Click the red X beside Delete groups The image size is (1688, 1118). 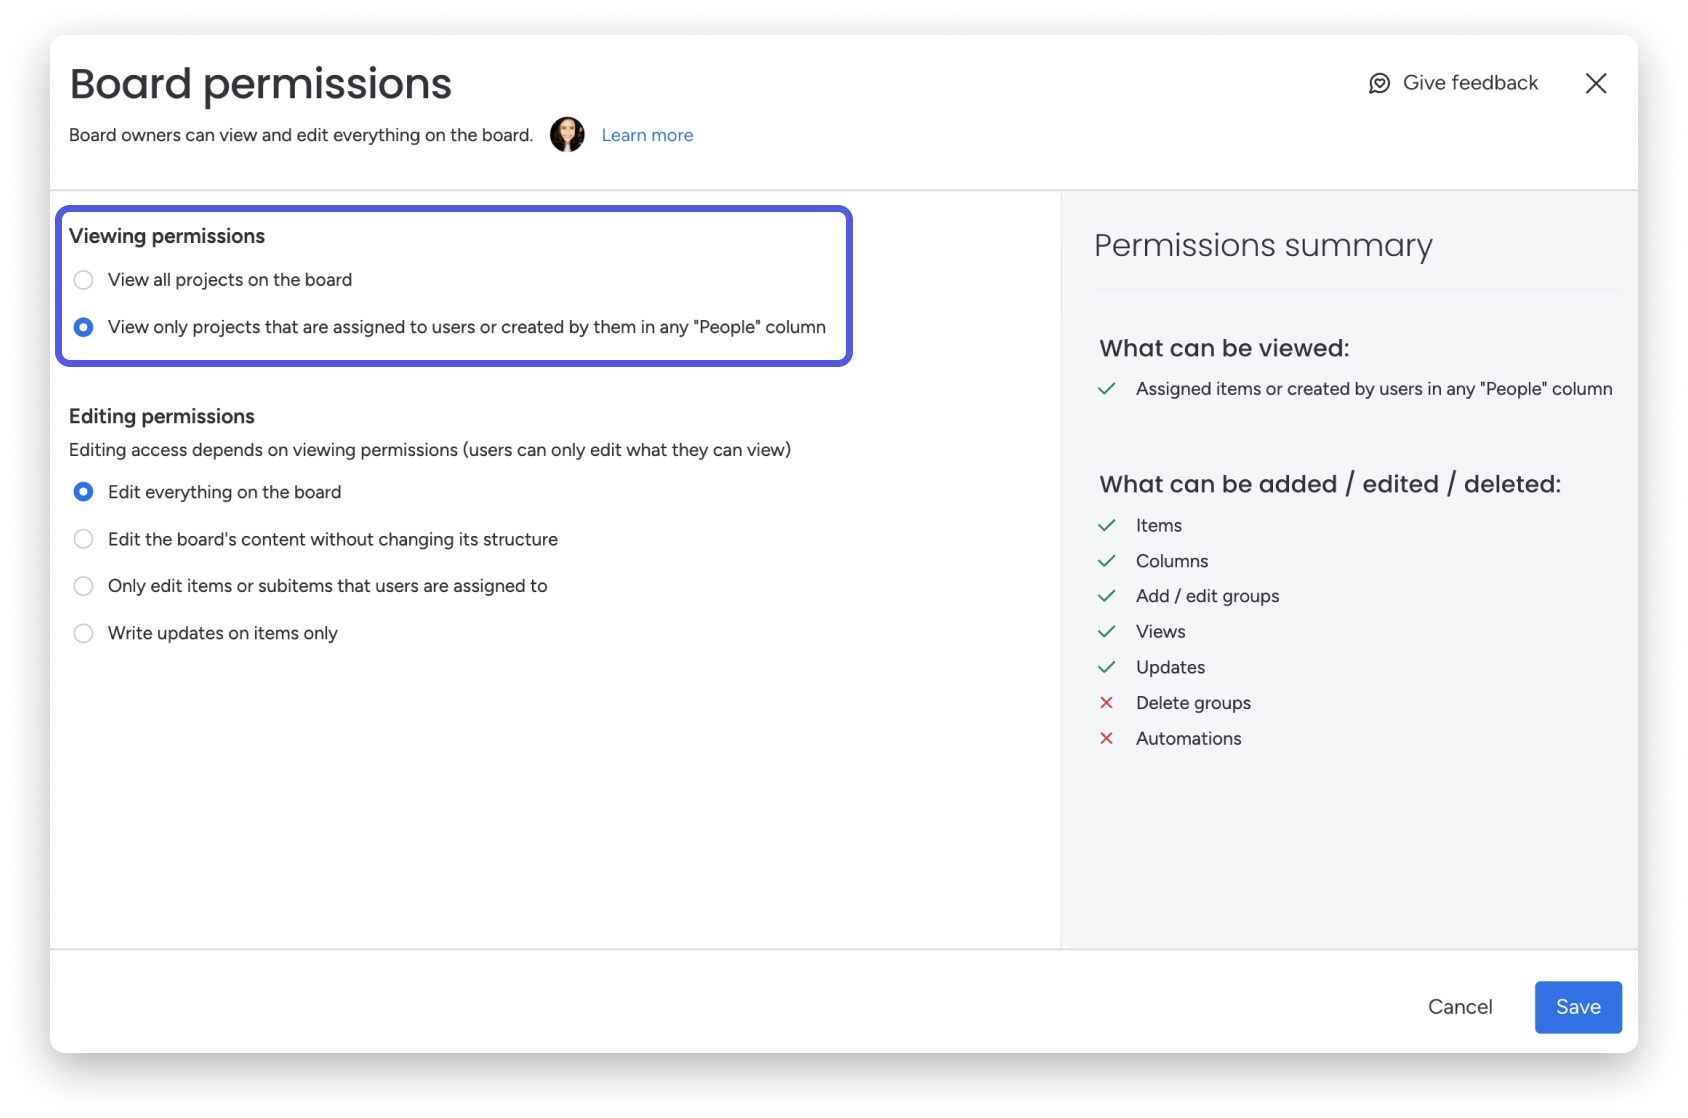pos(1108,702)
